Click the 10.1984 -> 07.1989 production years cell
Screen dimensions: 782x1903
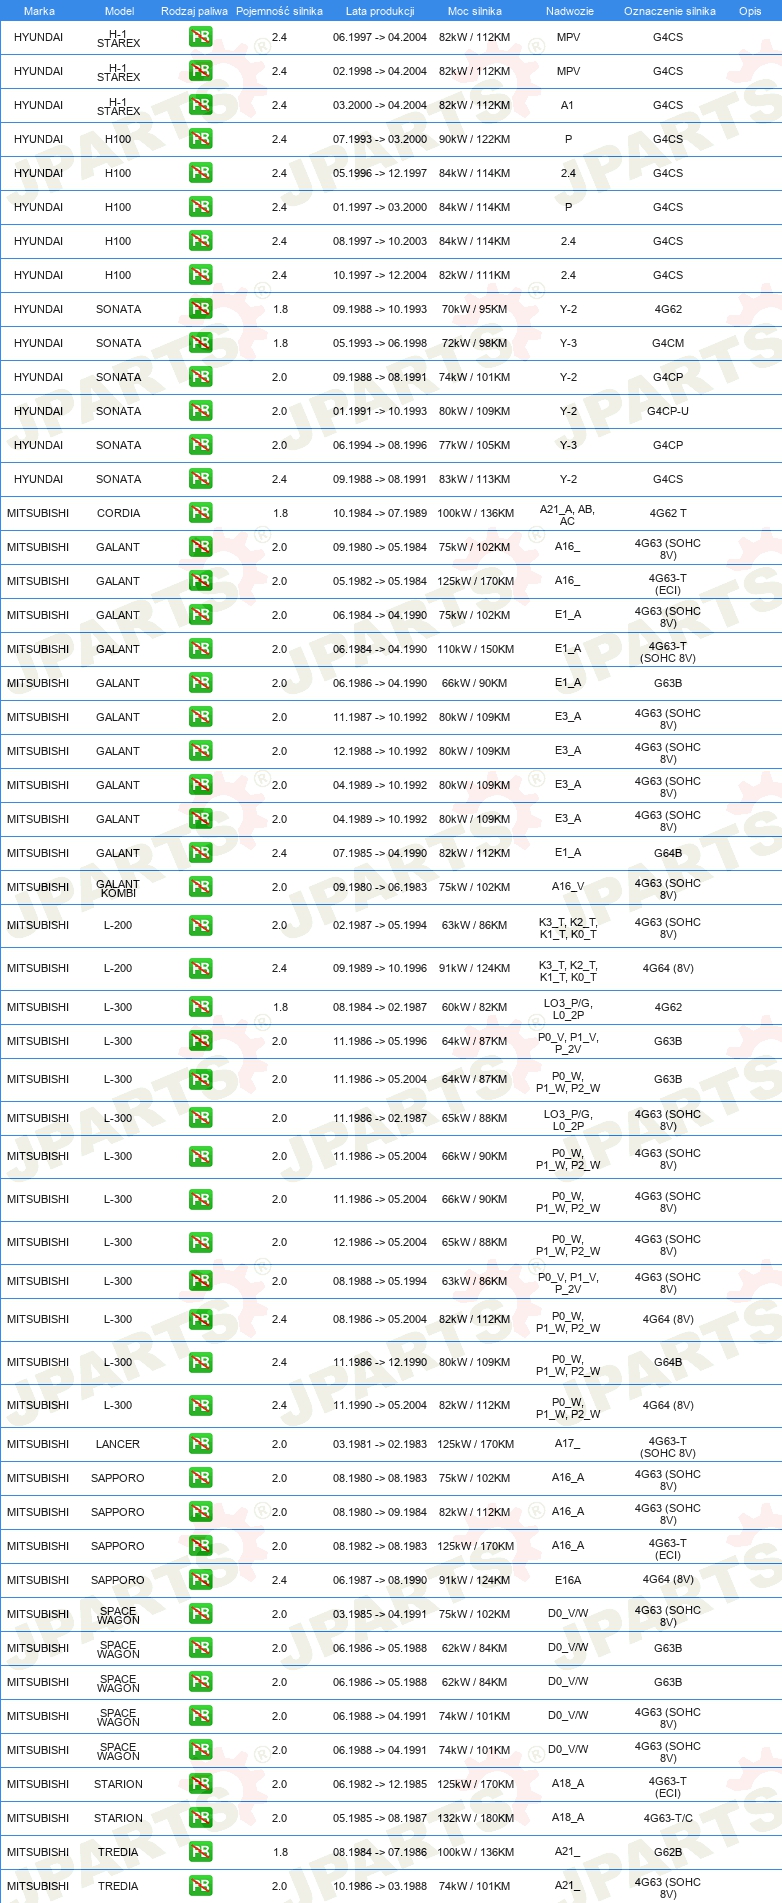pos(380,513)
